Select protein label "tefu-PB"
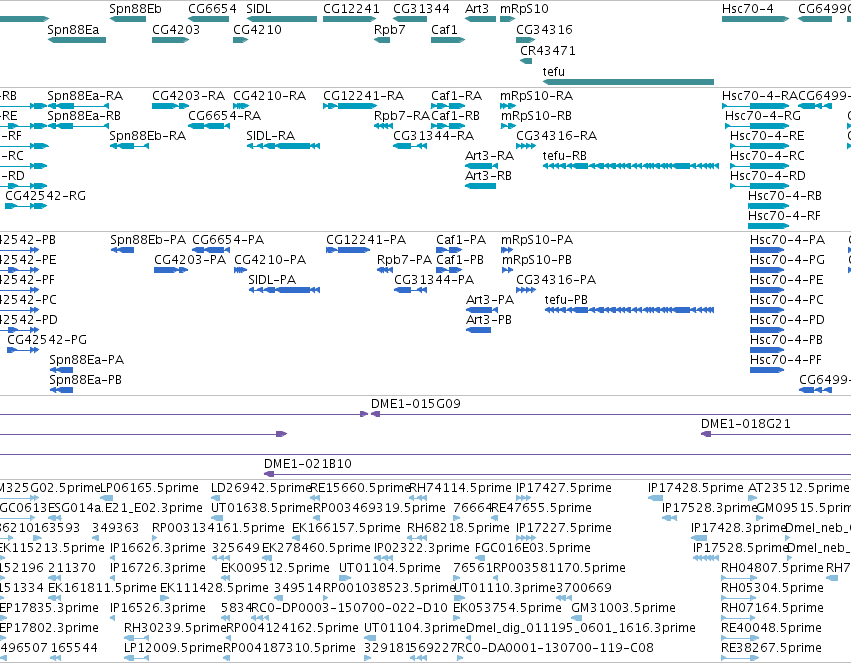Image resolution: width=851 pixels, height=663 pixels. tap(567, 301)
